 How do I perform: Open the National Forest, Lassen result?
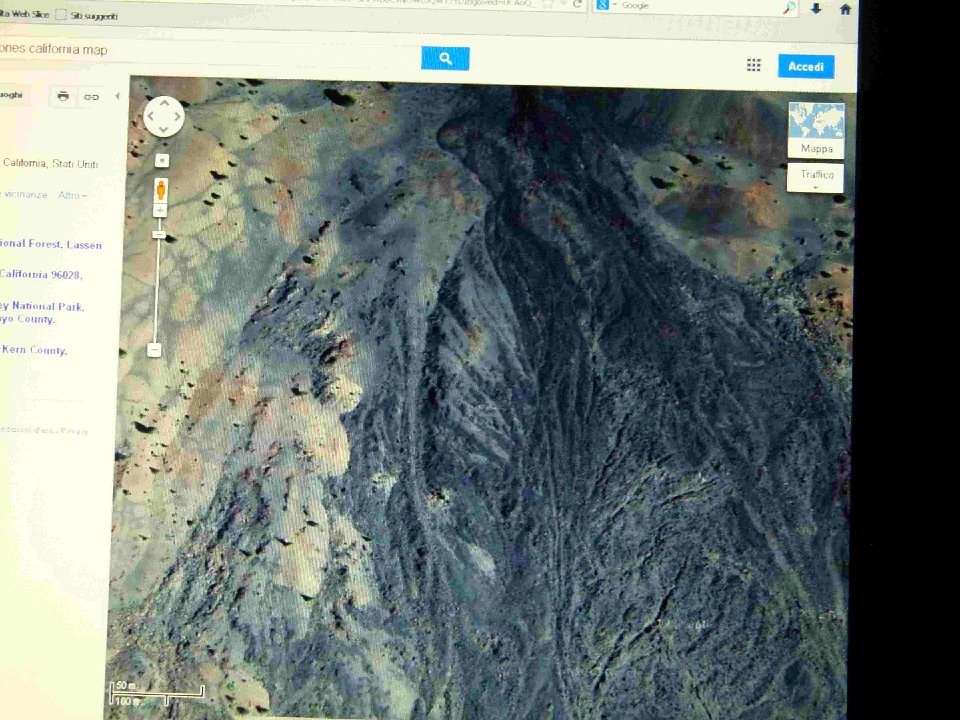(51, 244)
